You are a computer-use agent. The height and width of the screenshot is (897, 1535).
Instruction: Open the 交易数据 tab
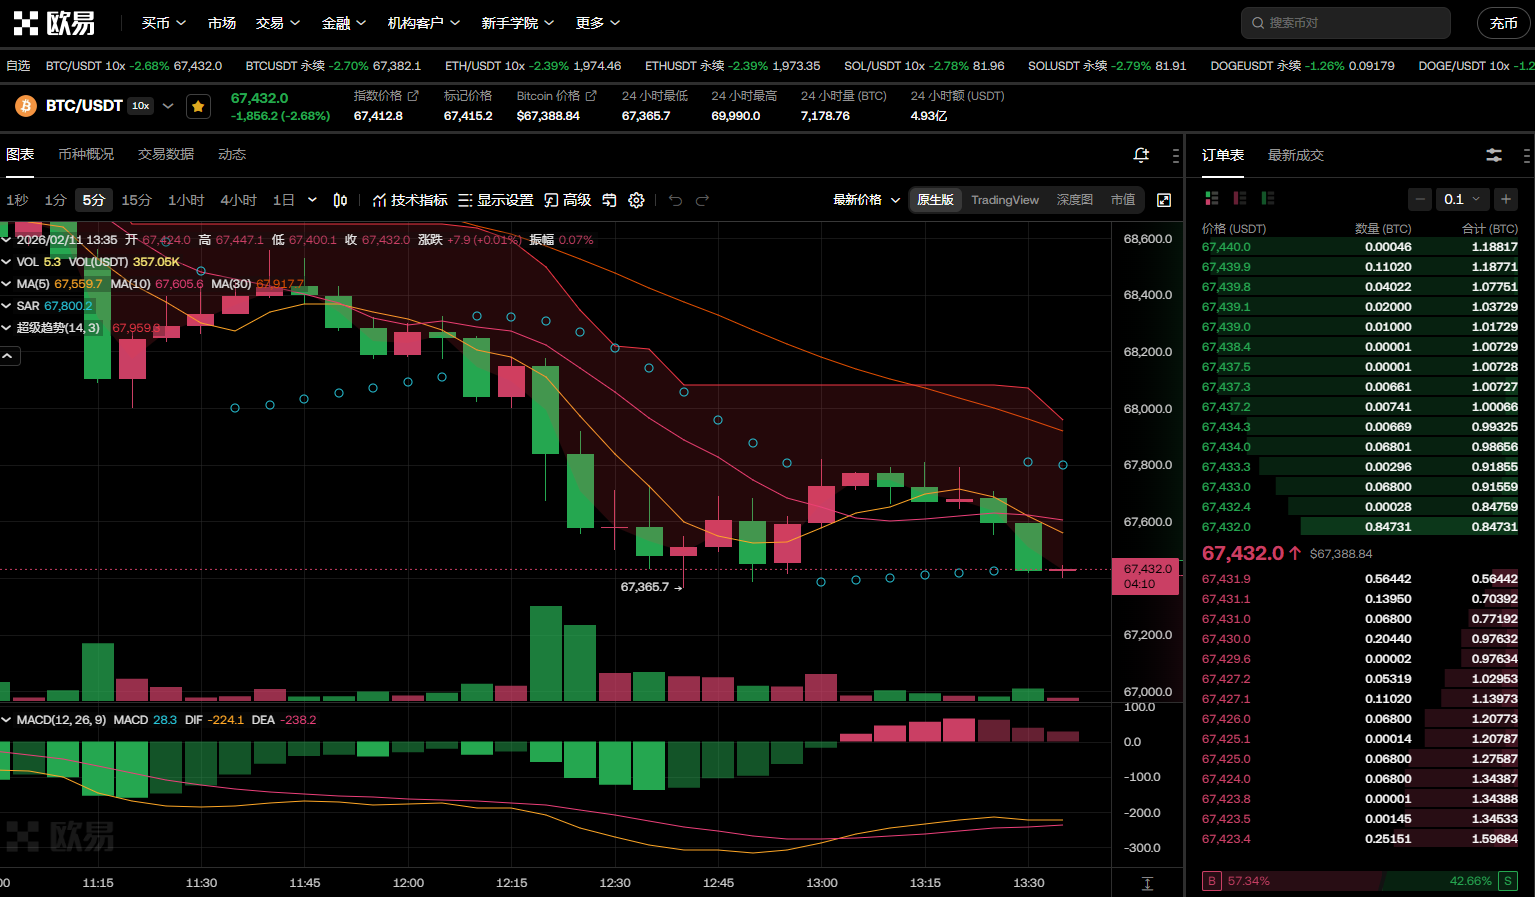pos(166,154)
